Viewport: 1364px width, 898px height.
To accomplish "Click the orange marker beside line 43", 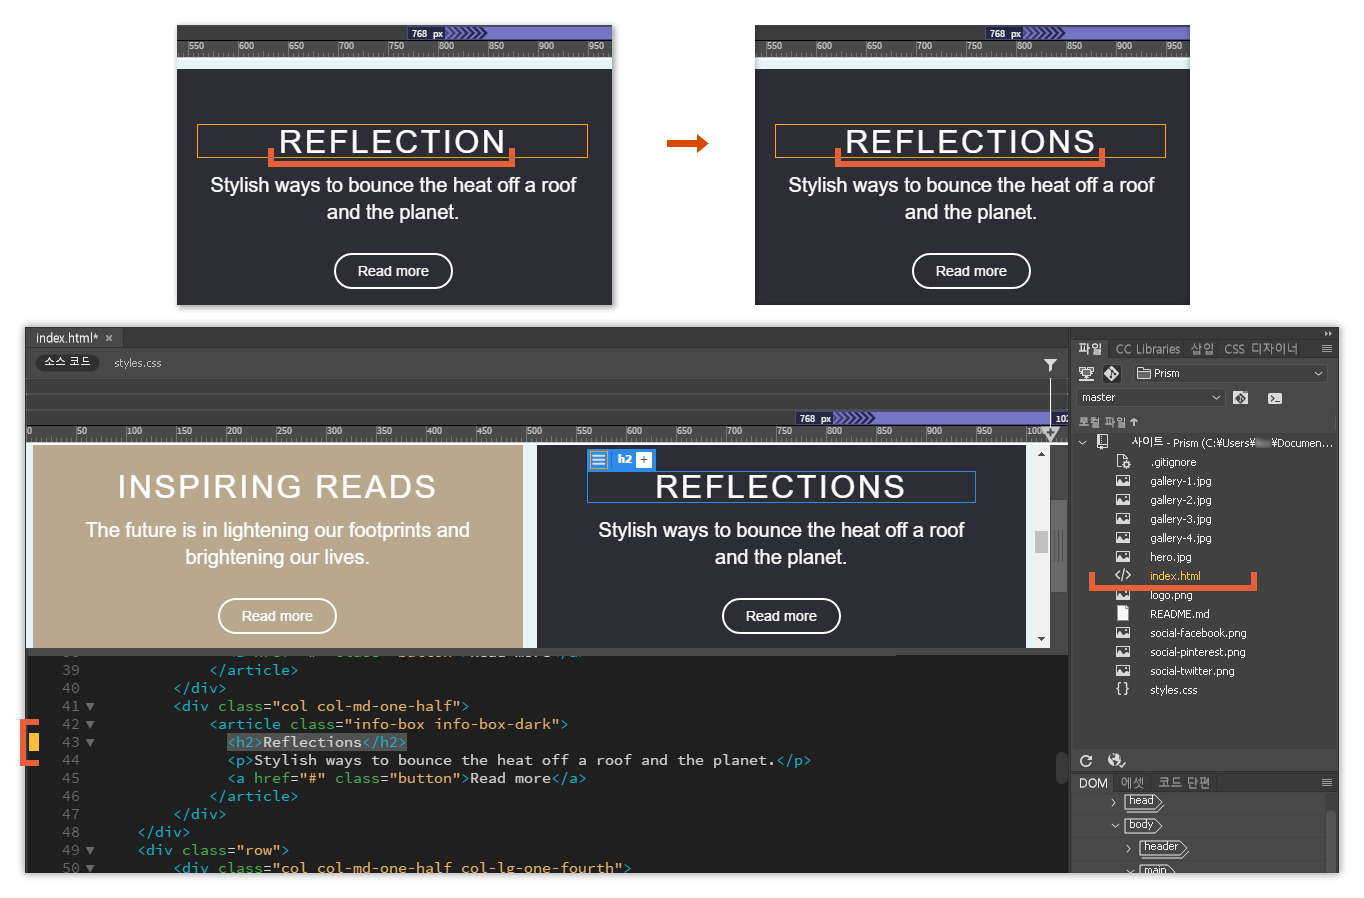I will click(34, 742).
